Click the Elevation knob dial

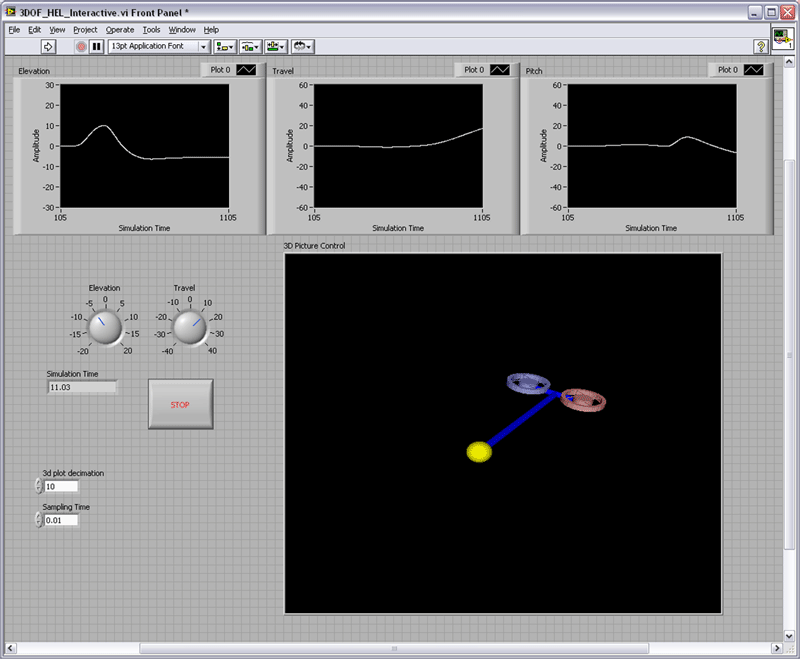pyautogui.click(x=104, y=327)
